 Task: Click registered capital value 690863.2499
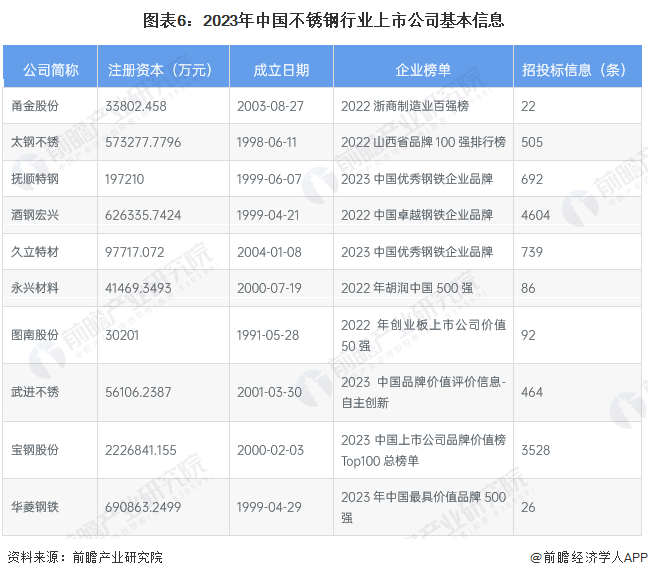pyautogui.click(x=143, y=507)
